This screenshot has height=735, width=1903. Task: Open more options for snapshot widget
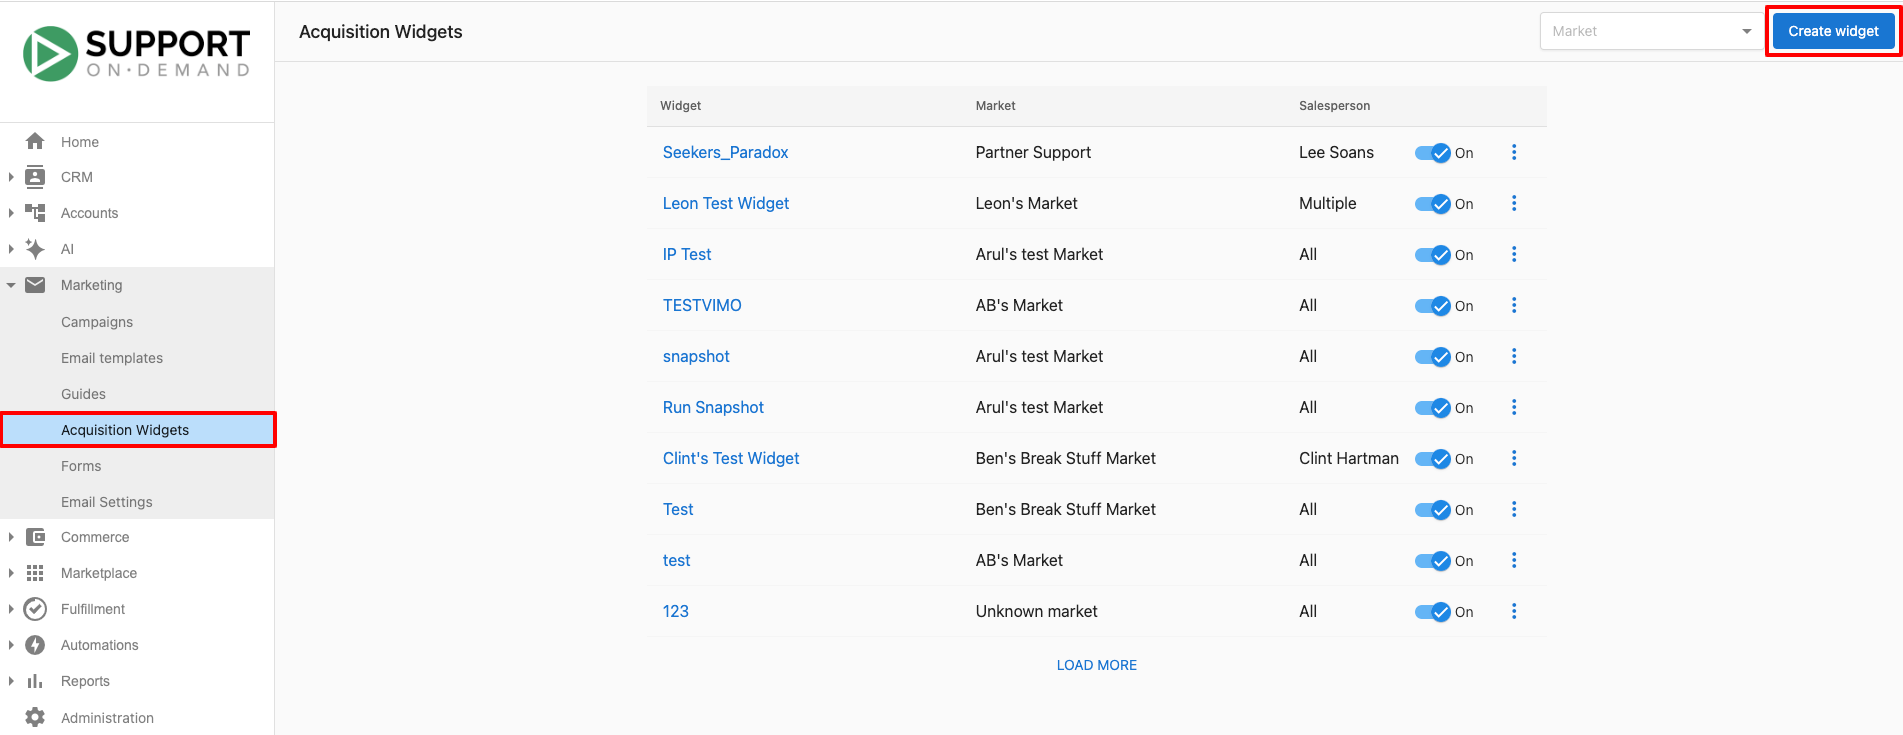pos(1514,356)
